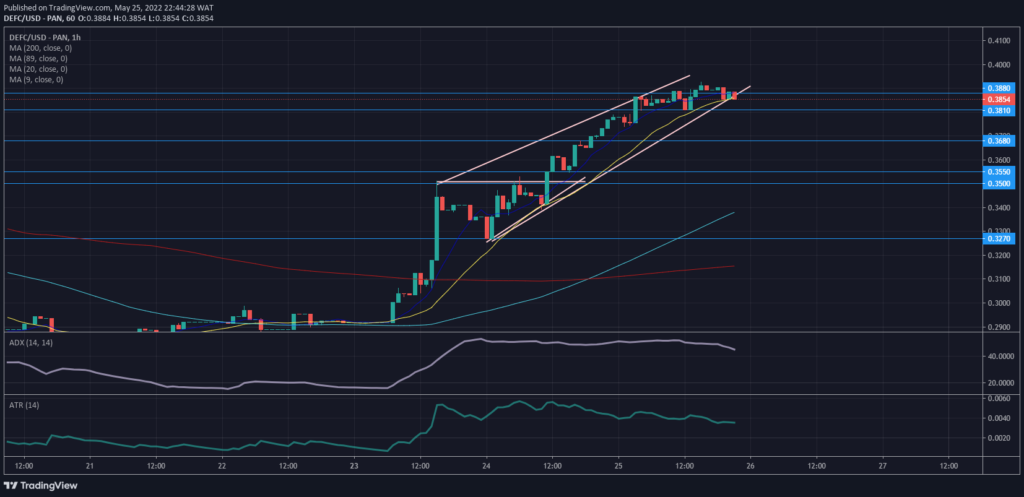Click the 0.3400 price axis tick
This screenshot has width=1024, height=497.
pyautogui.click(x=999, y=208)
